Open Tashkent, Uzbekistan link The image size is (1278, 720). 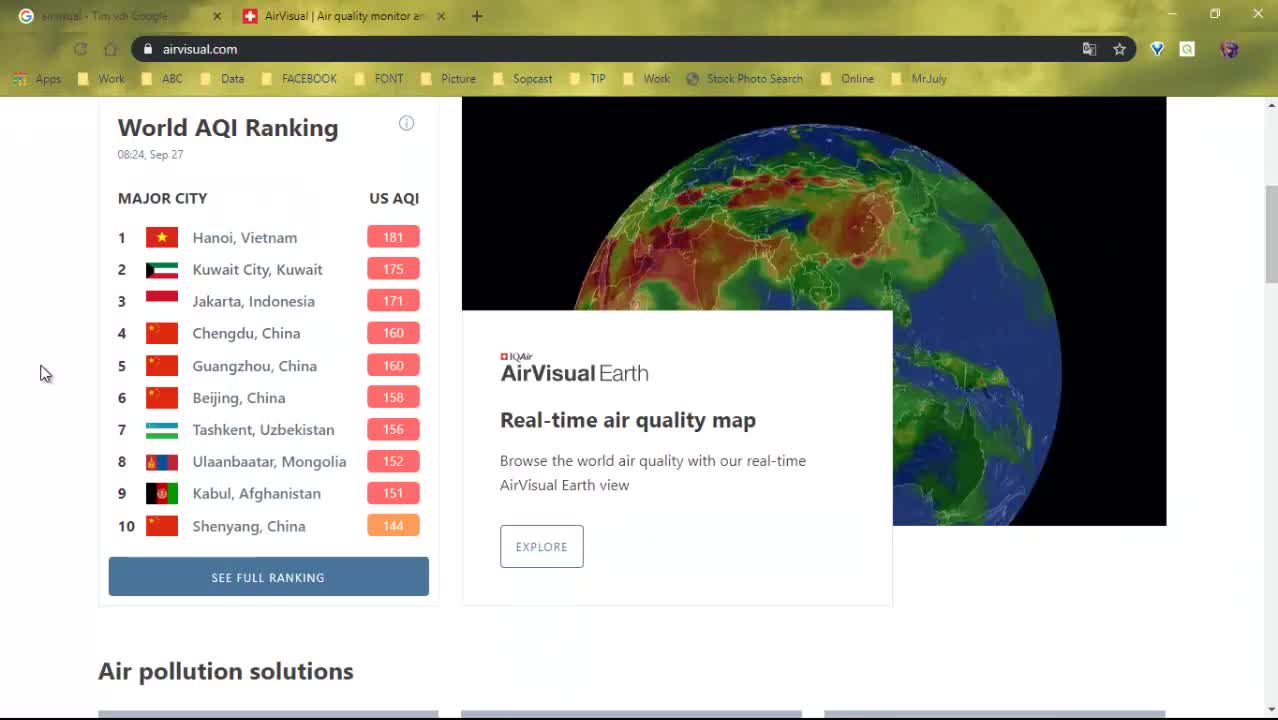point(263,430)
